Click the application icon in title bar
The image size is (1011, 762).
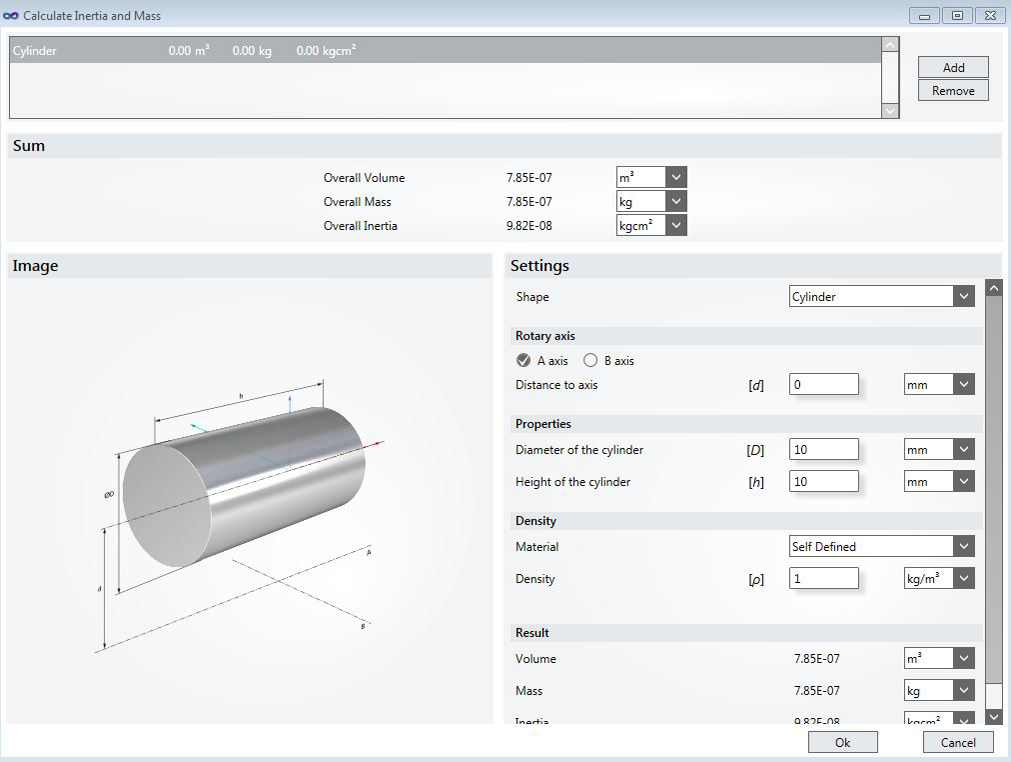tap(10, 15)
